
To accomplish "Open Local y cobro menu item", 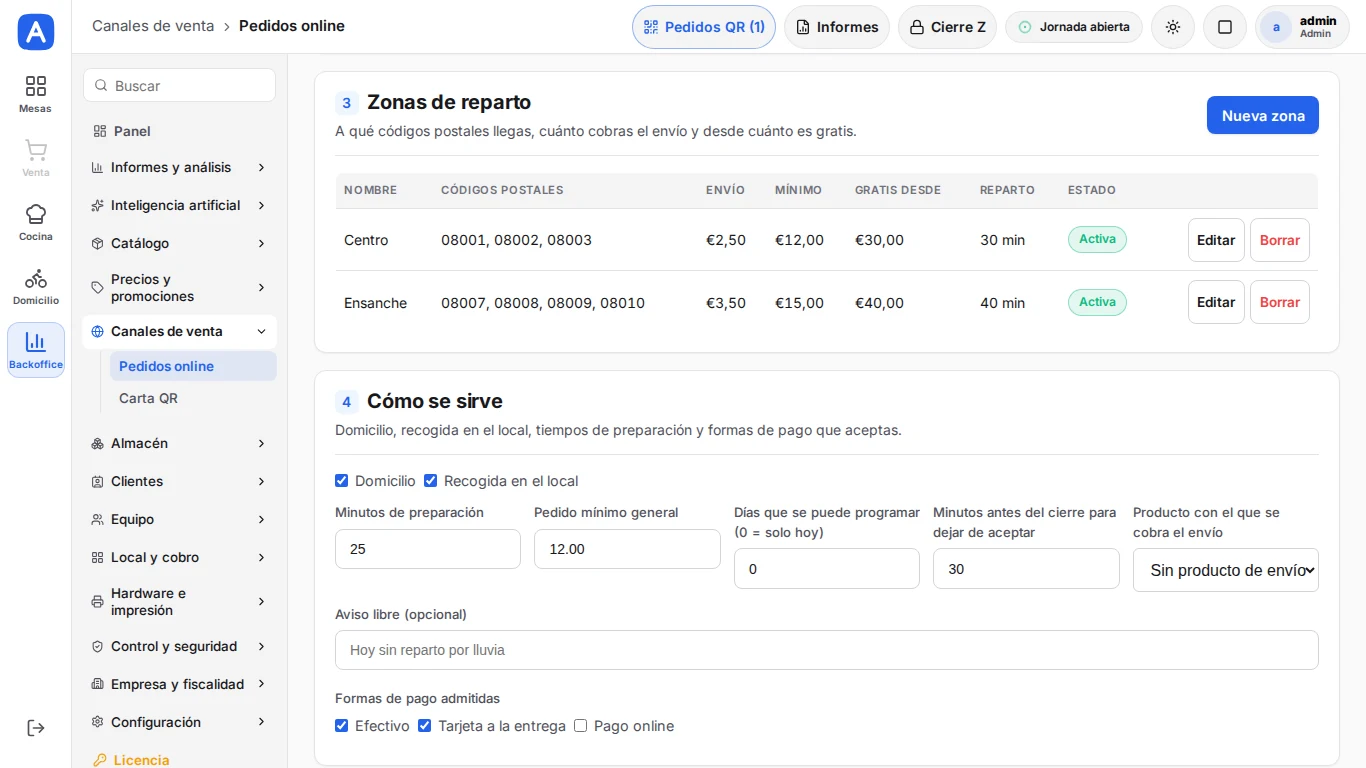I will (180, 557).
